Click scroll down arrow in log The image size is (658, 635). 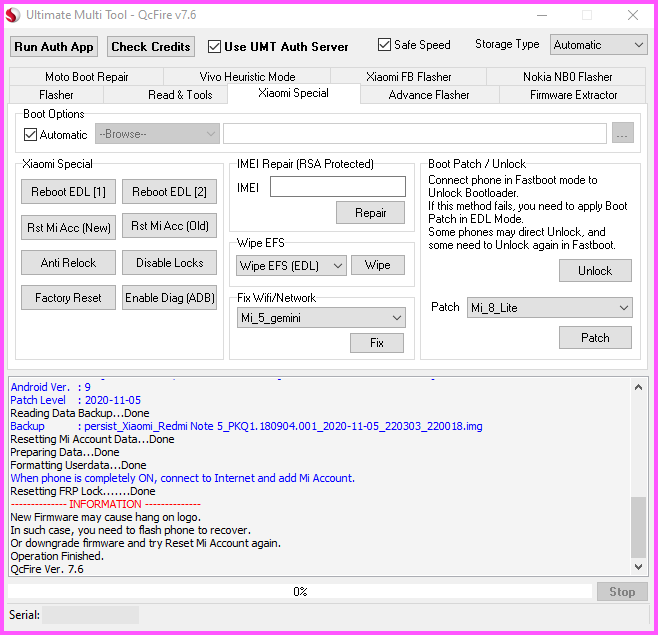click(x=638, y=567)
